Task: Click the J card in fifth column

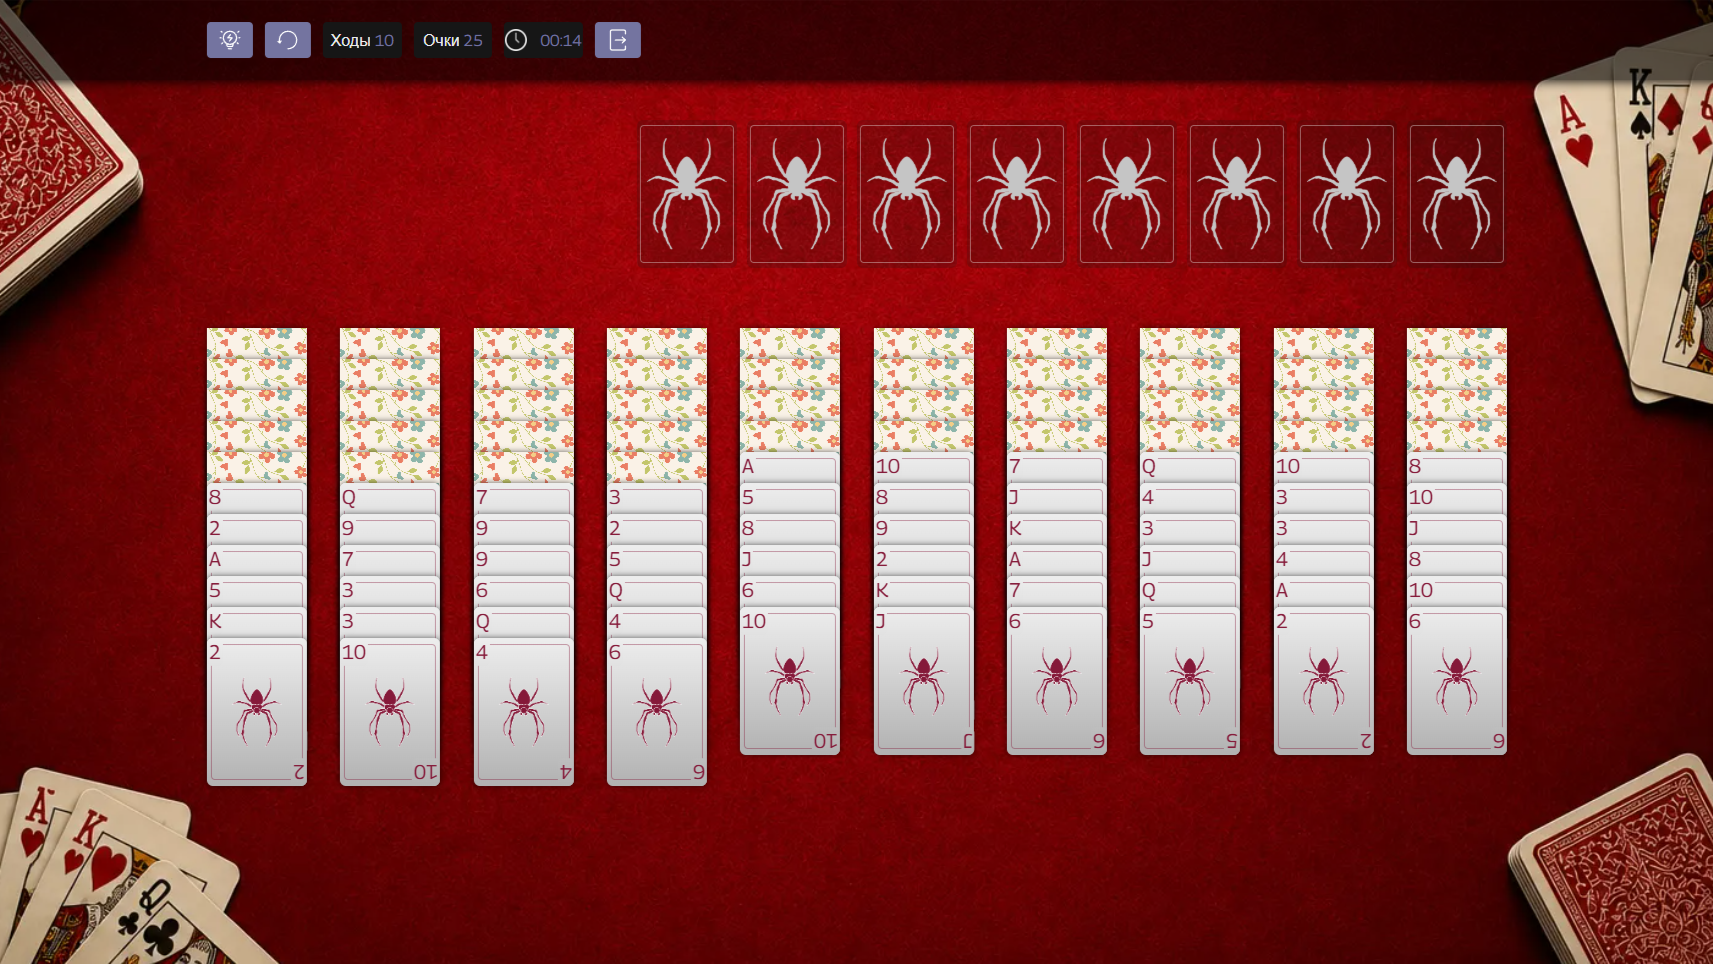Action: tap(790, 560)
